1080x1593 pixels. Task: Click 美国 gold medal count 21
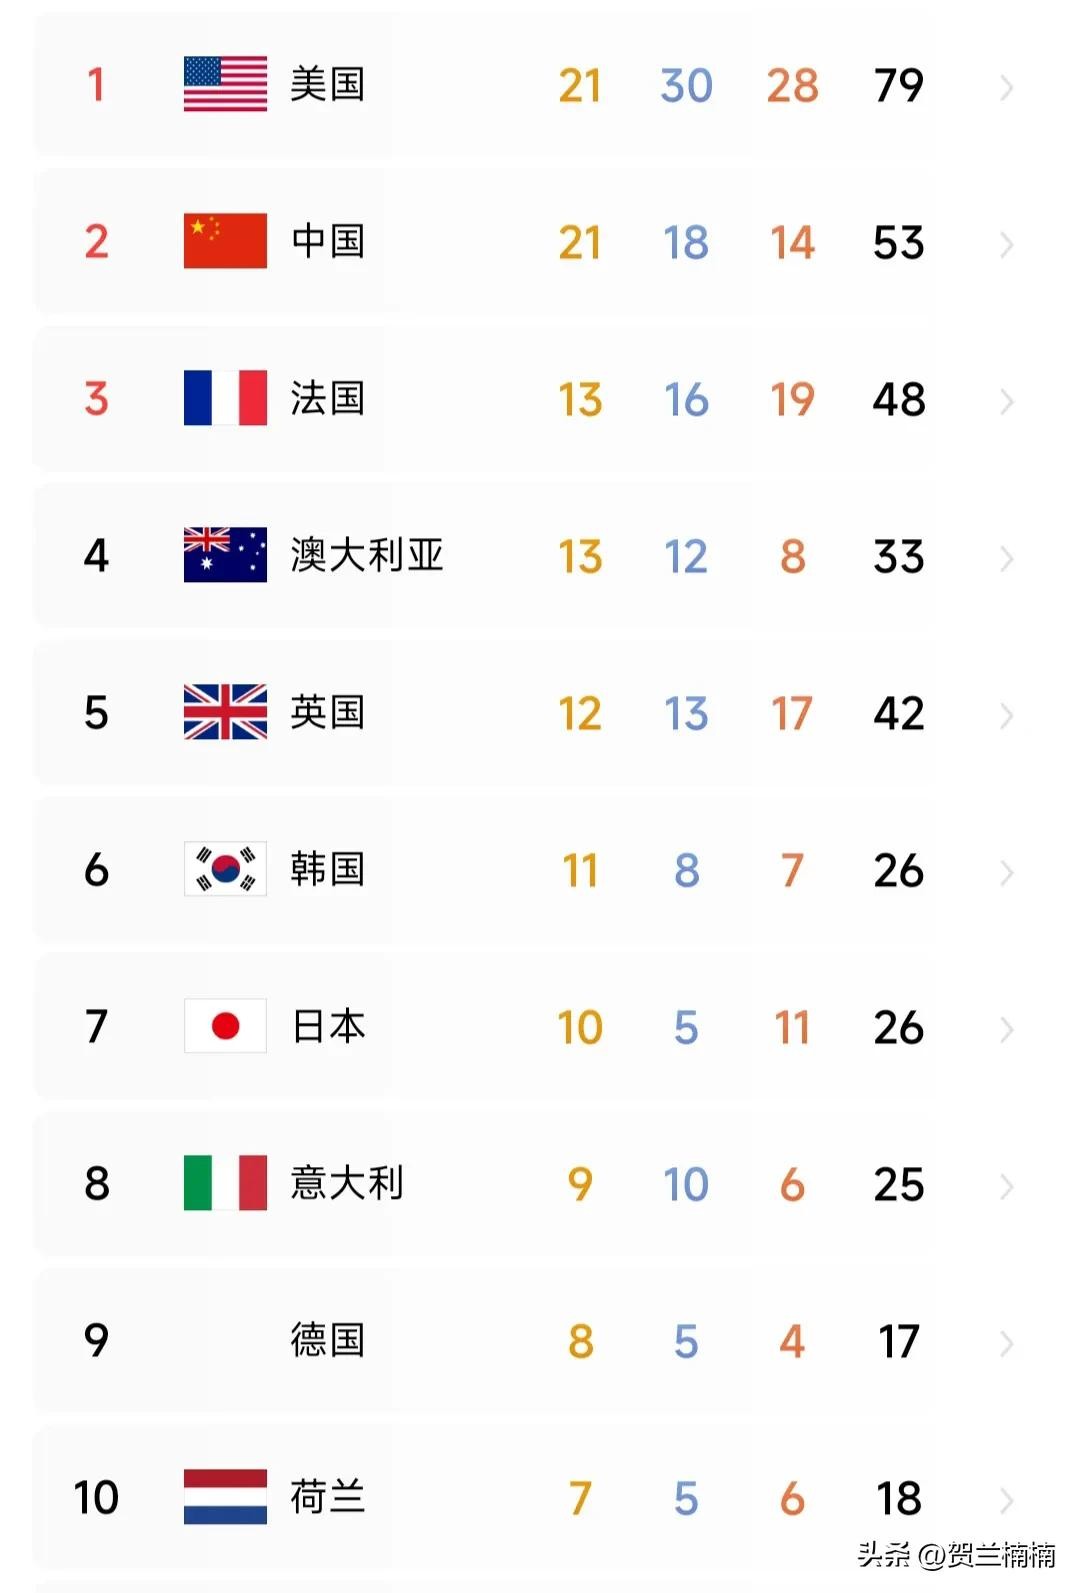(580, 86)
